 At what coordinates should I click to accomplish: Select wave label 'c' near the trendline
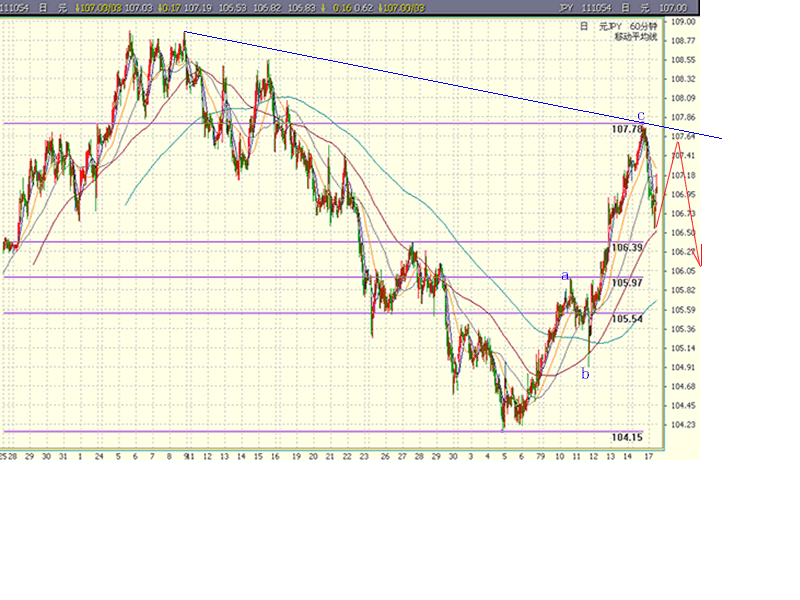pos(641,116)
